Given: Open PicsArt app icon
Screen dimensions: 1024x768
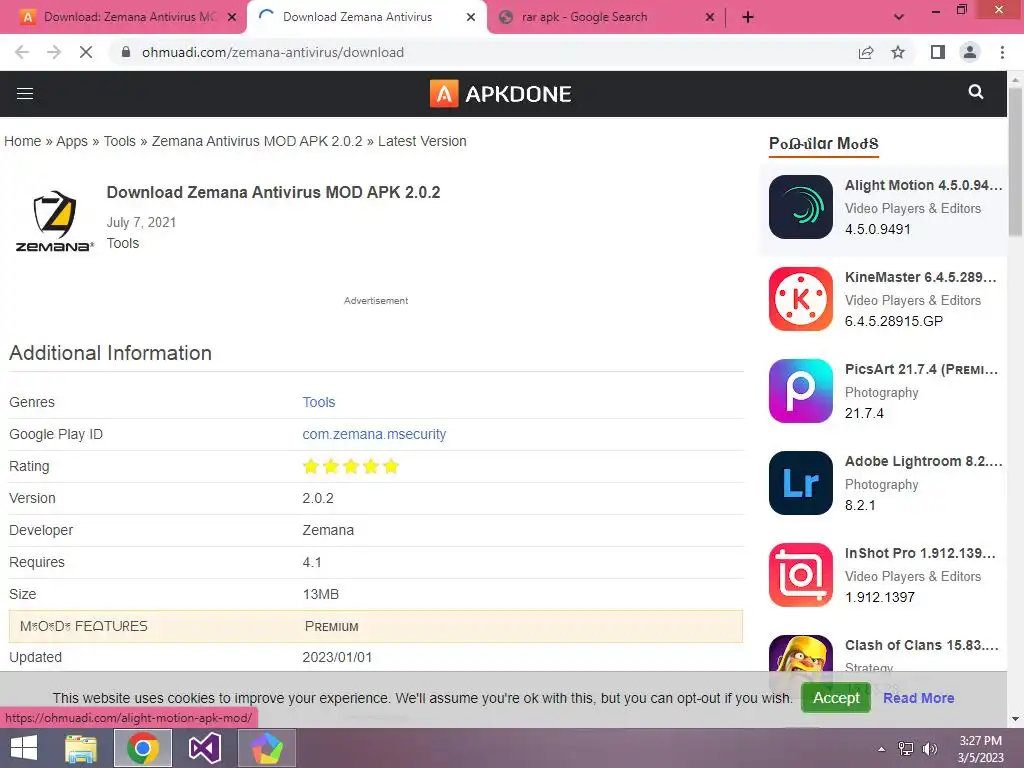Looking at the screenshot, I should 801,391.
